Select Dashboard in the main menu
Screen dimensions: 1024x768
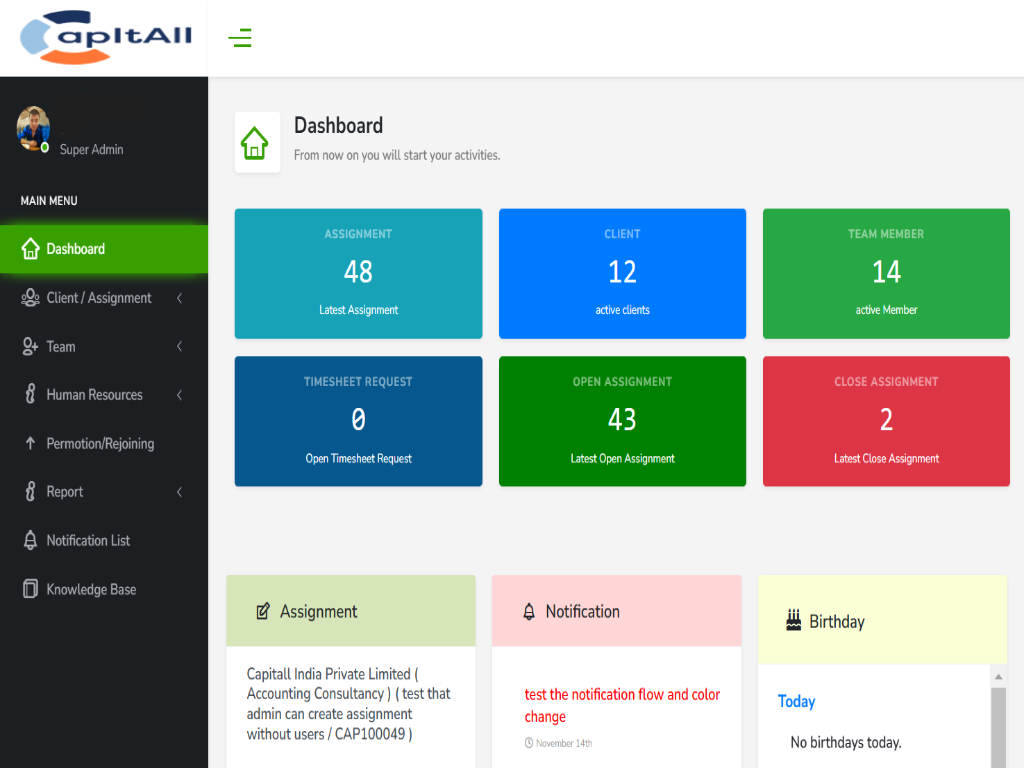[75, 249]
